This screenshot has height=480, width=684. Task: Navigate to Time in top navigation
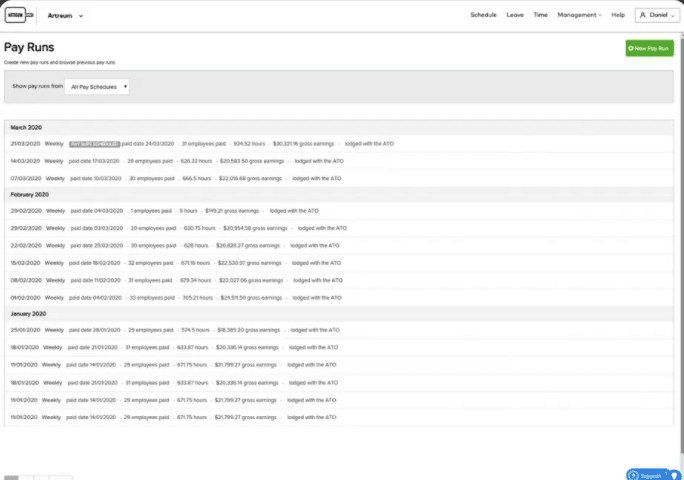point(540,15)
